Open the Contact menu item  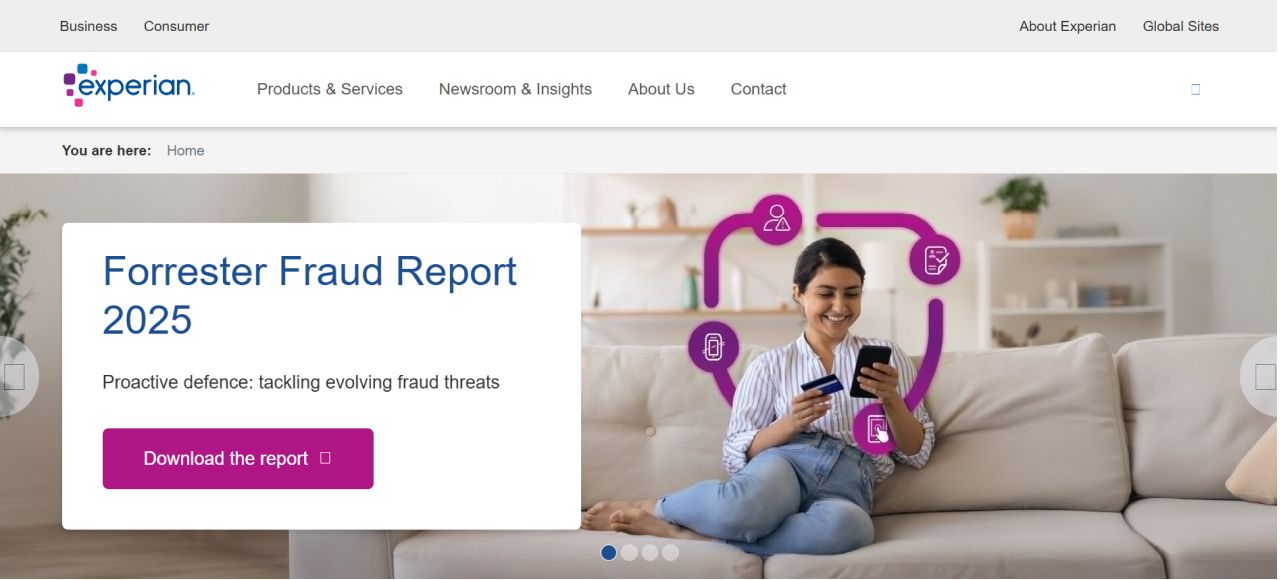(x=758, y=89)
